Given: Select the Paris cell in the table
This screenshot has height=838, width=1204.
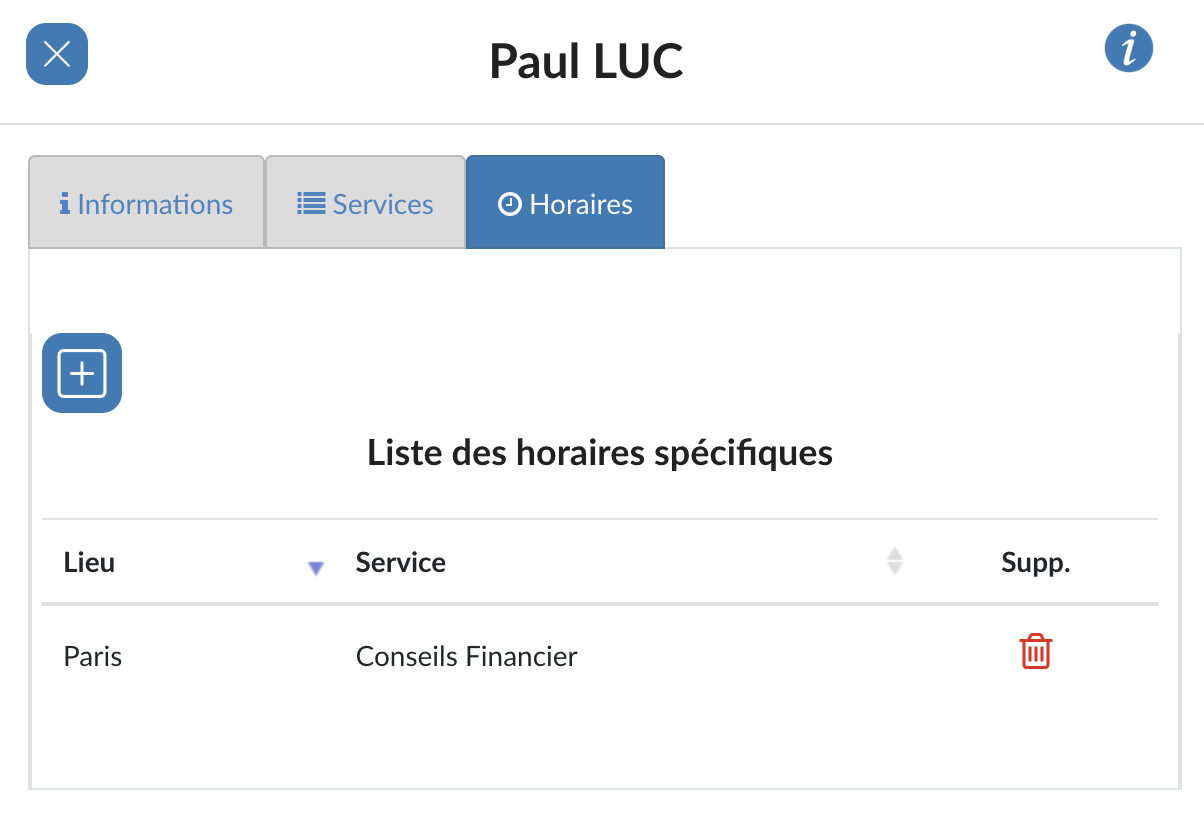Looking at the screenshot, I should click(93, 657).
